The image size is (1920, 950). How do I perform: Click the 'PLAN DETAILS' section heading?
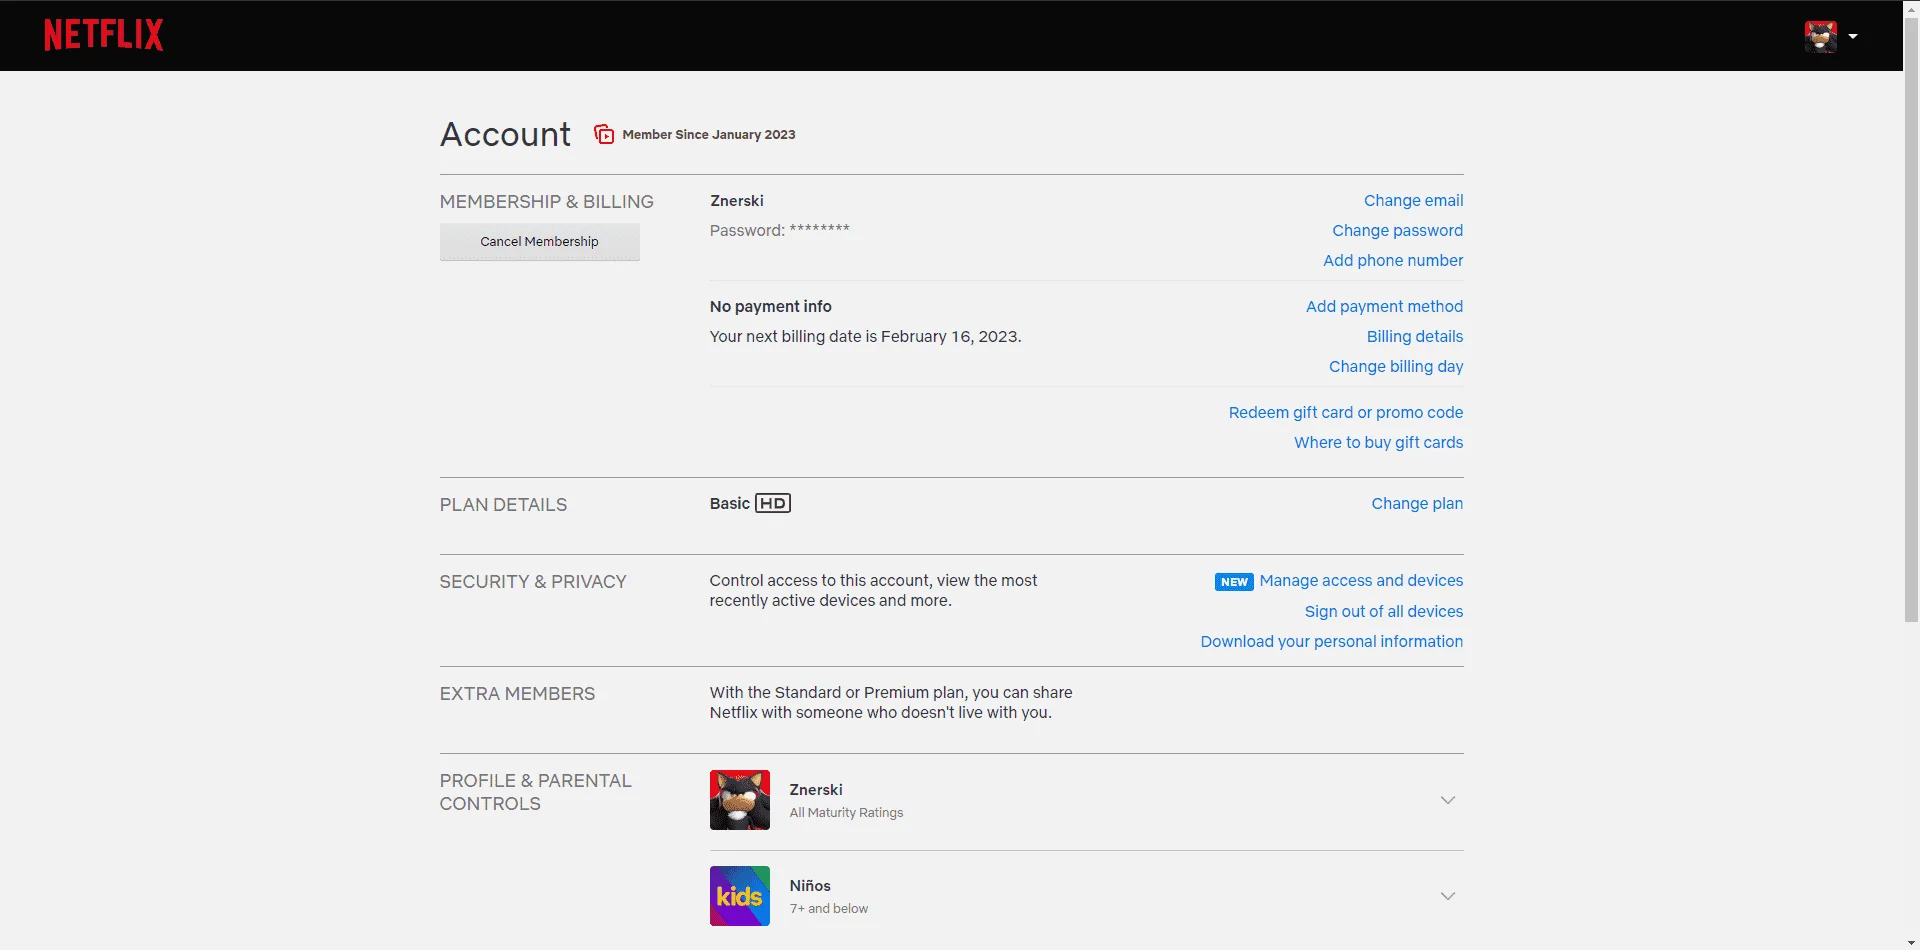click(x=503, y=504)
